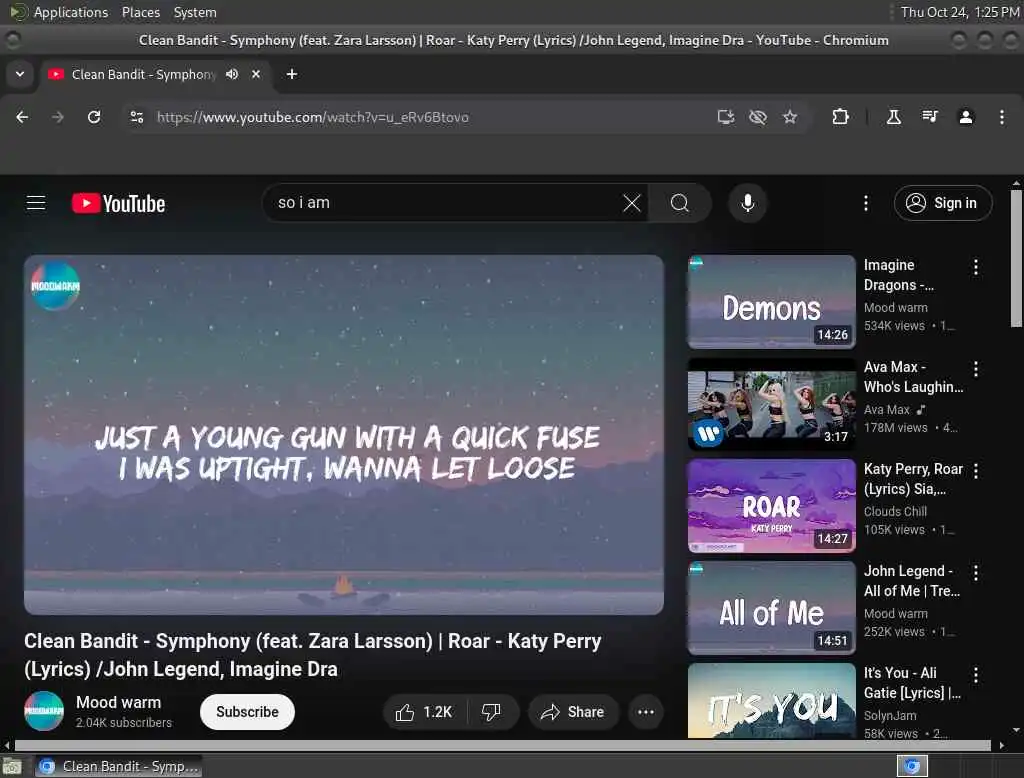Viewport: 1024px width, 778px height.
Task: Click the Moodwarm watermark on video
Action: pyautogui.click(x=56, y=286)
